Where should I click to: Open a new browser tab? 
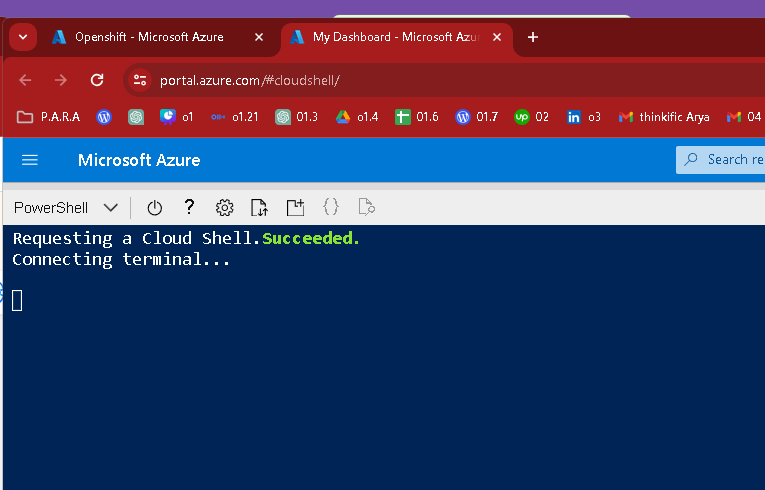533,37
